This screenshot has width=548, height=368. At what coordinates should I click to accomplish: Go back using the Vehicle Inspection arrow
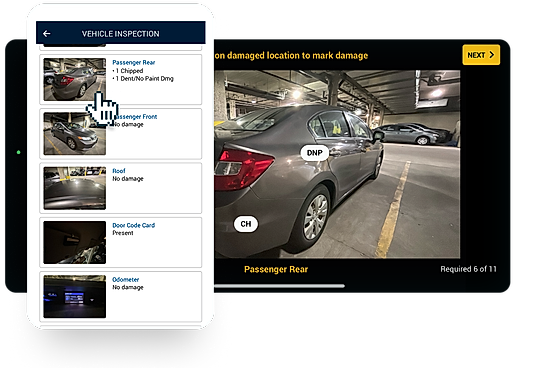46,34
